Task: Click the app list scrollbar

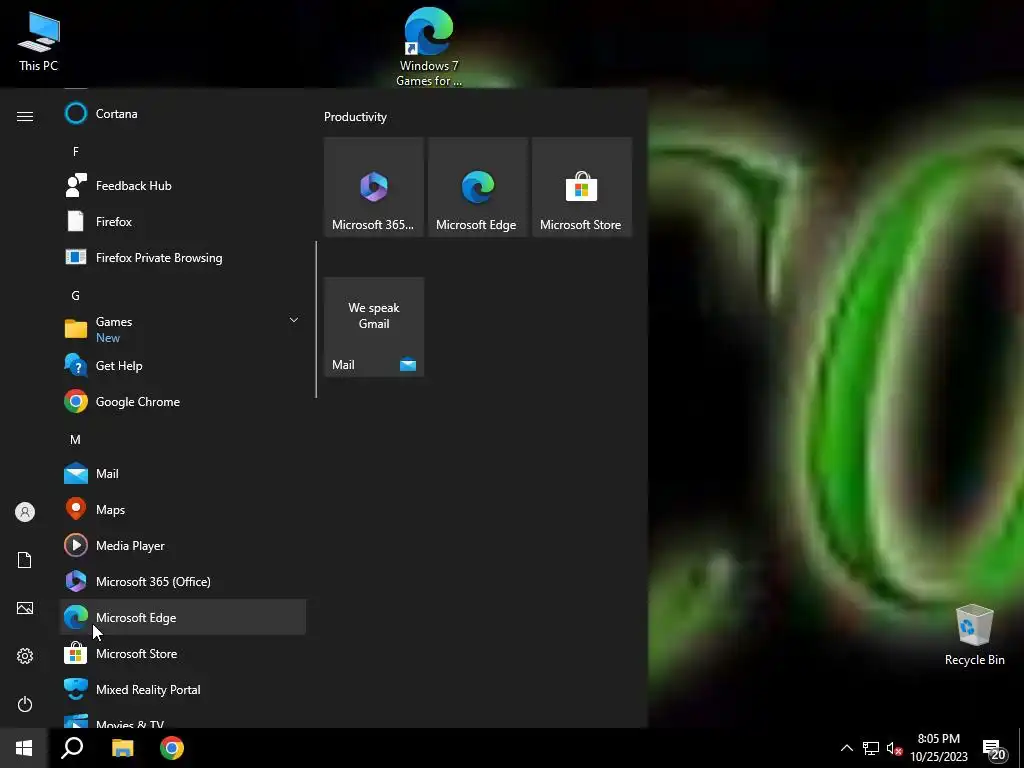Action: 316,319
